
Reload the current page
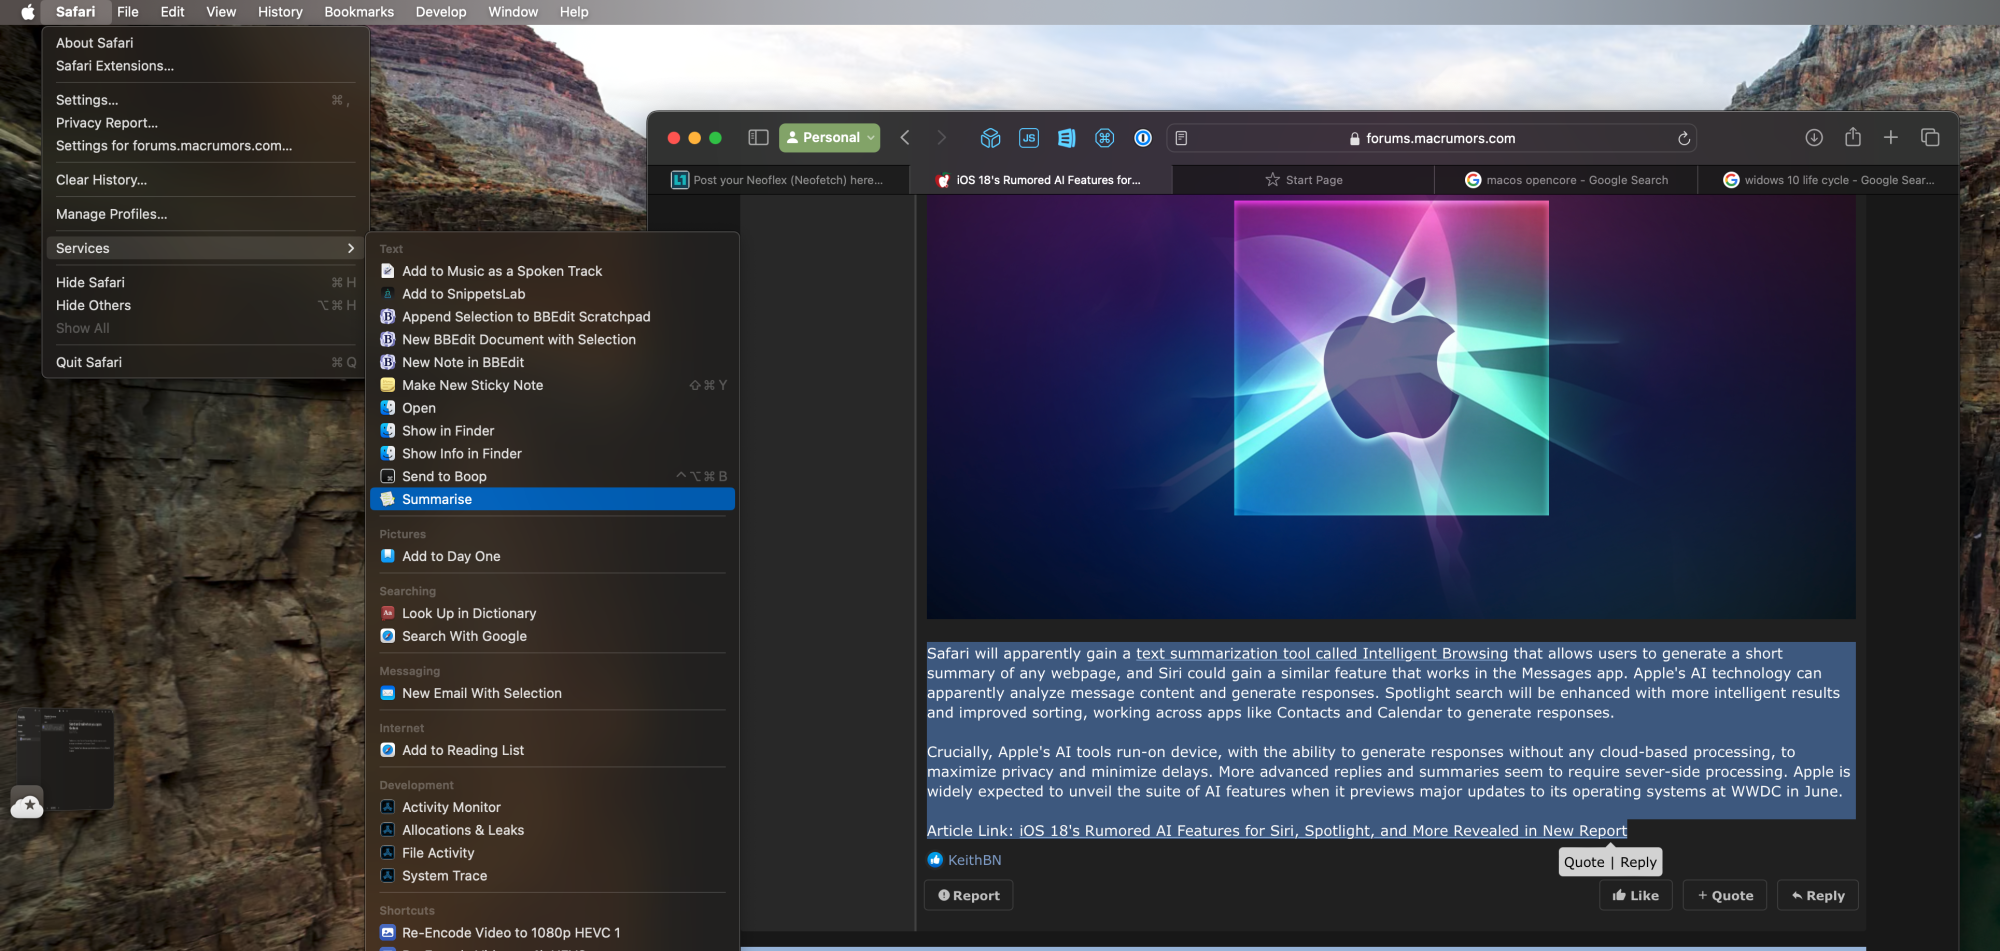click(x=1684, y=138)
